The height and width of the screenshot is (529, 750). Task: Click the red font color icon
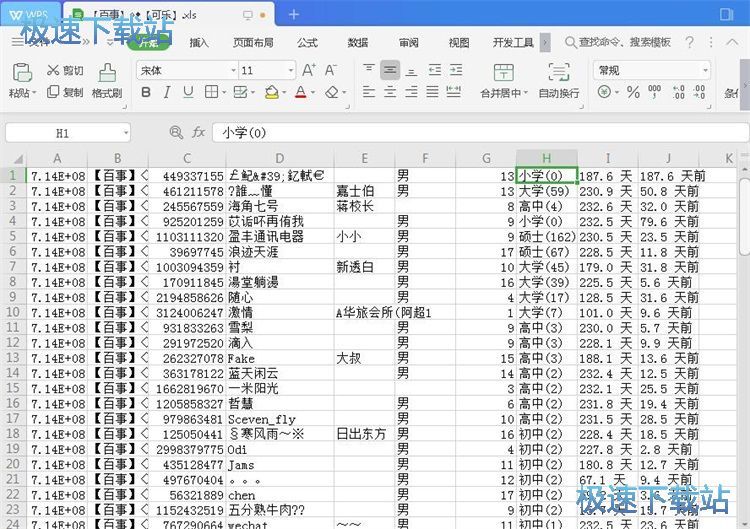300,92
